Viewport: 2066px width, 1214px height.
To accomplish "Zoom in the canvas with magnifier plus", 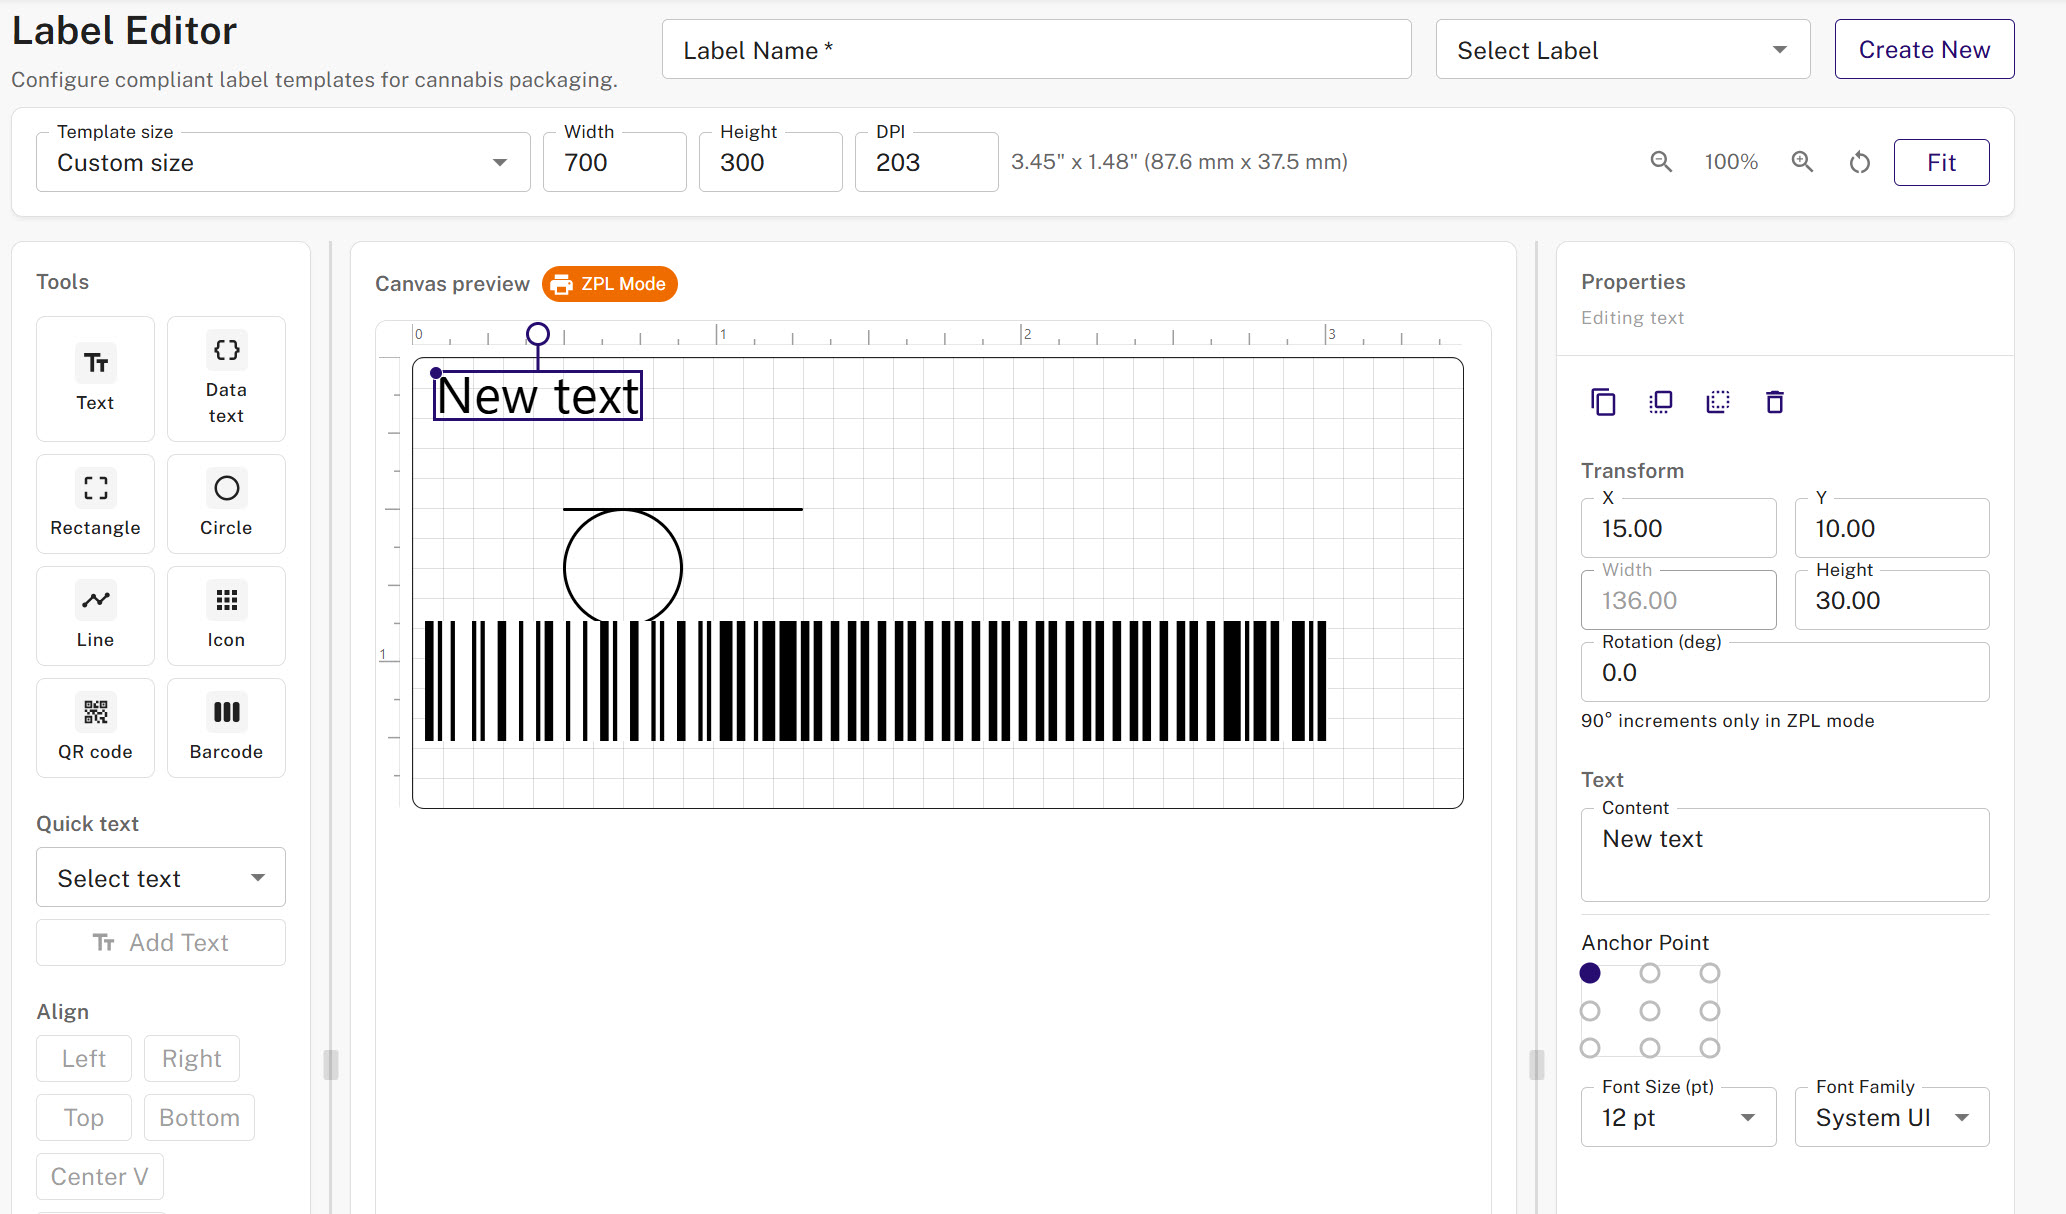I will pos(1802,162).
